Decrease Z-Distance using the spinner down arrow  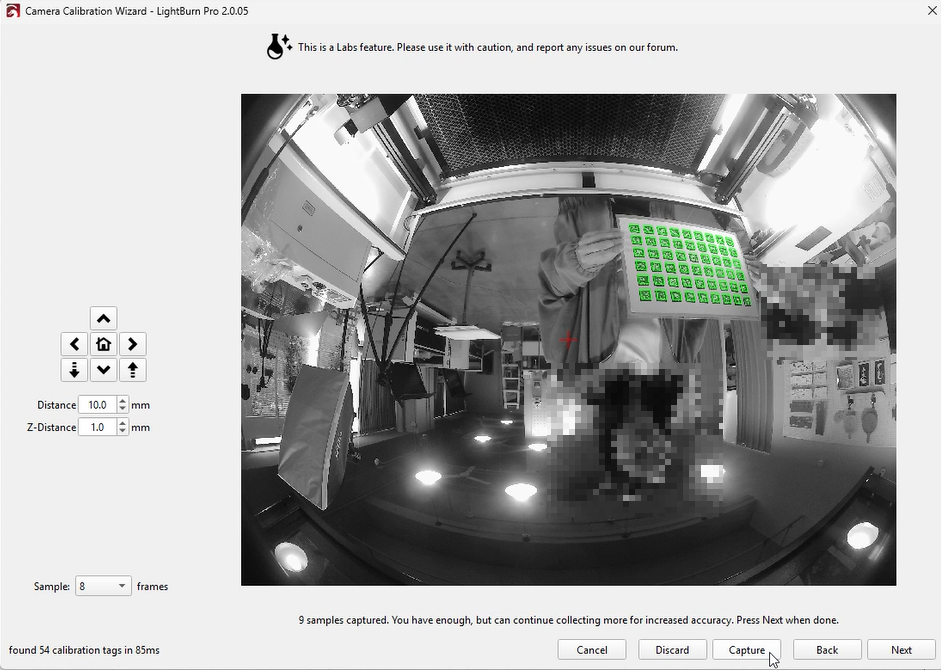click(123, 432)
